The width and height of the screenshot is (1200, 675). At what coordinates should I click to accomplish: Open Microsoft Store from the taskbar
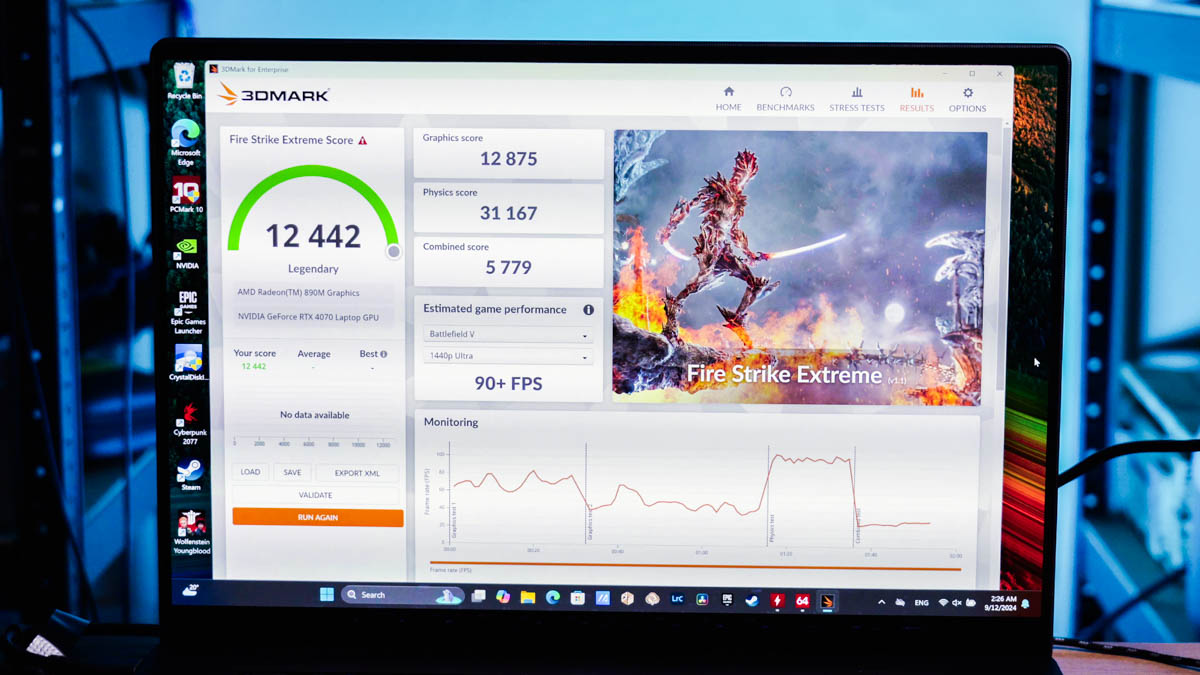(578, 598)
